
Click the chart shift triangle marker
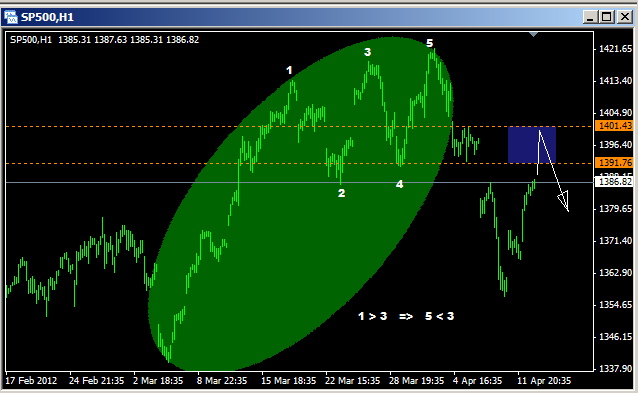tap(533, 35)
